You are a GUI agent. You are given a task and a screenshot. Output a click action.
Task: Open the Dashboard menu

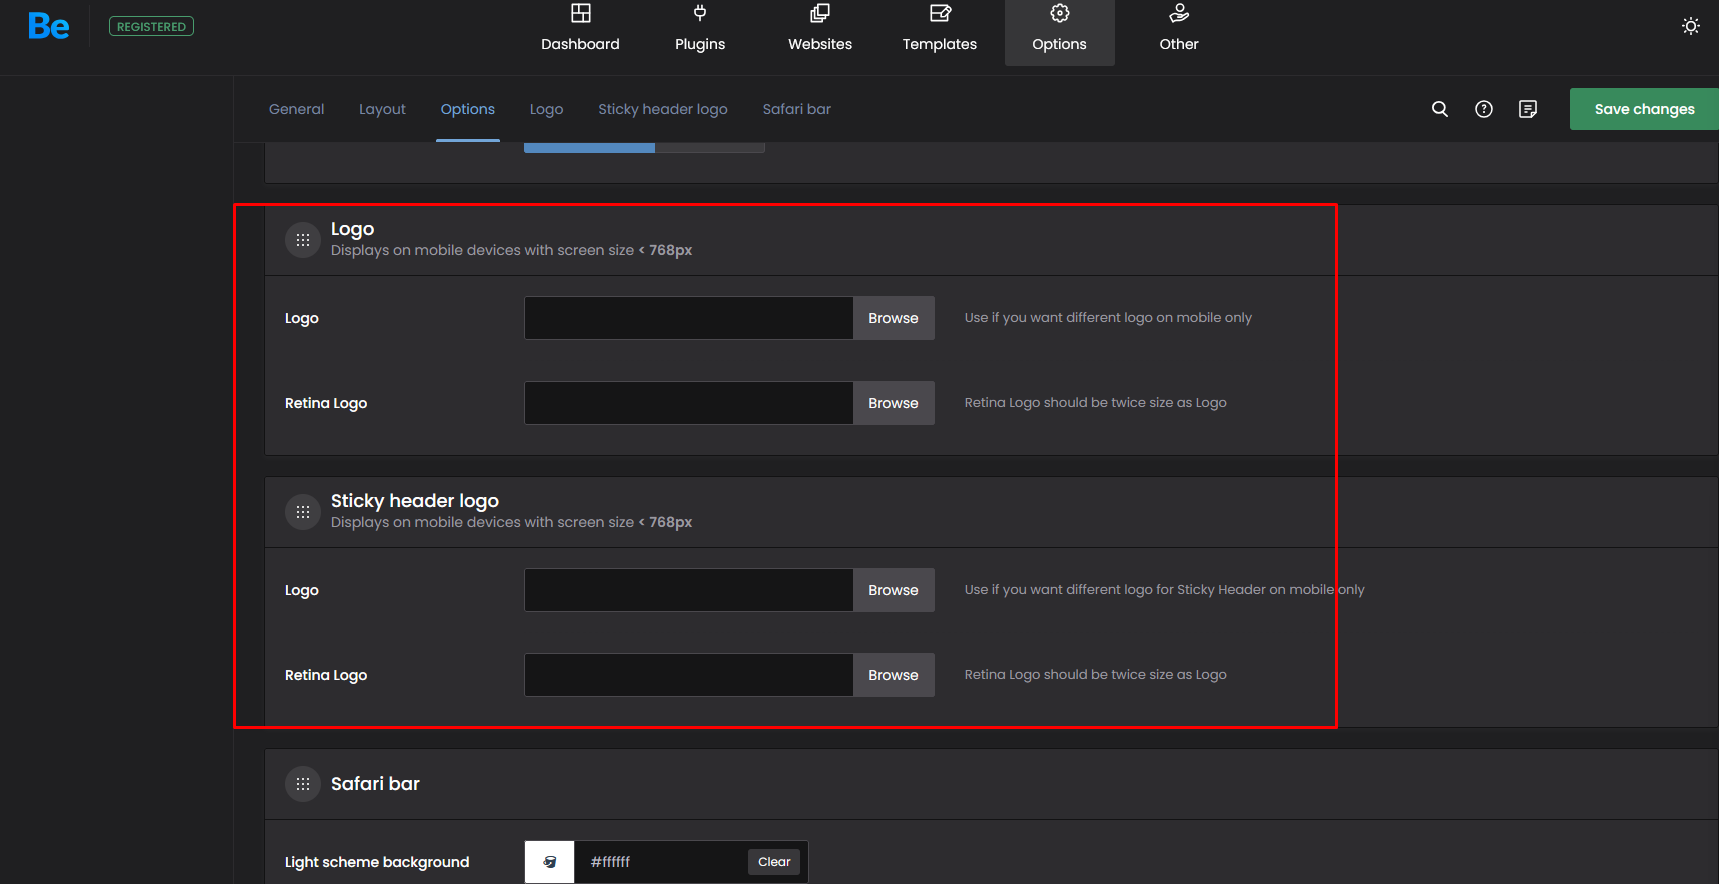tap(580, 29)
